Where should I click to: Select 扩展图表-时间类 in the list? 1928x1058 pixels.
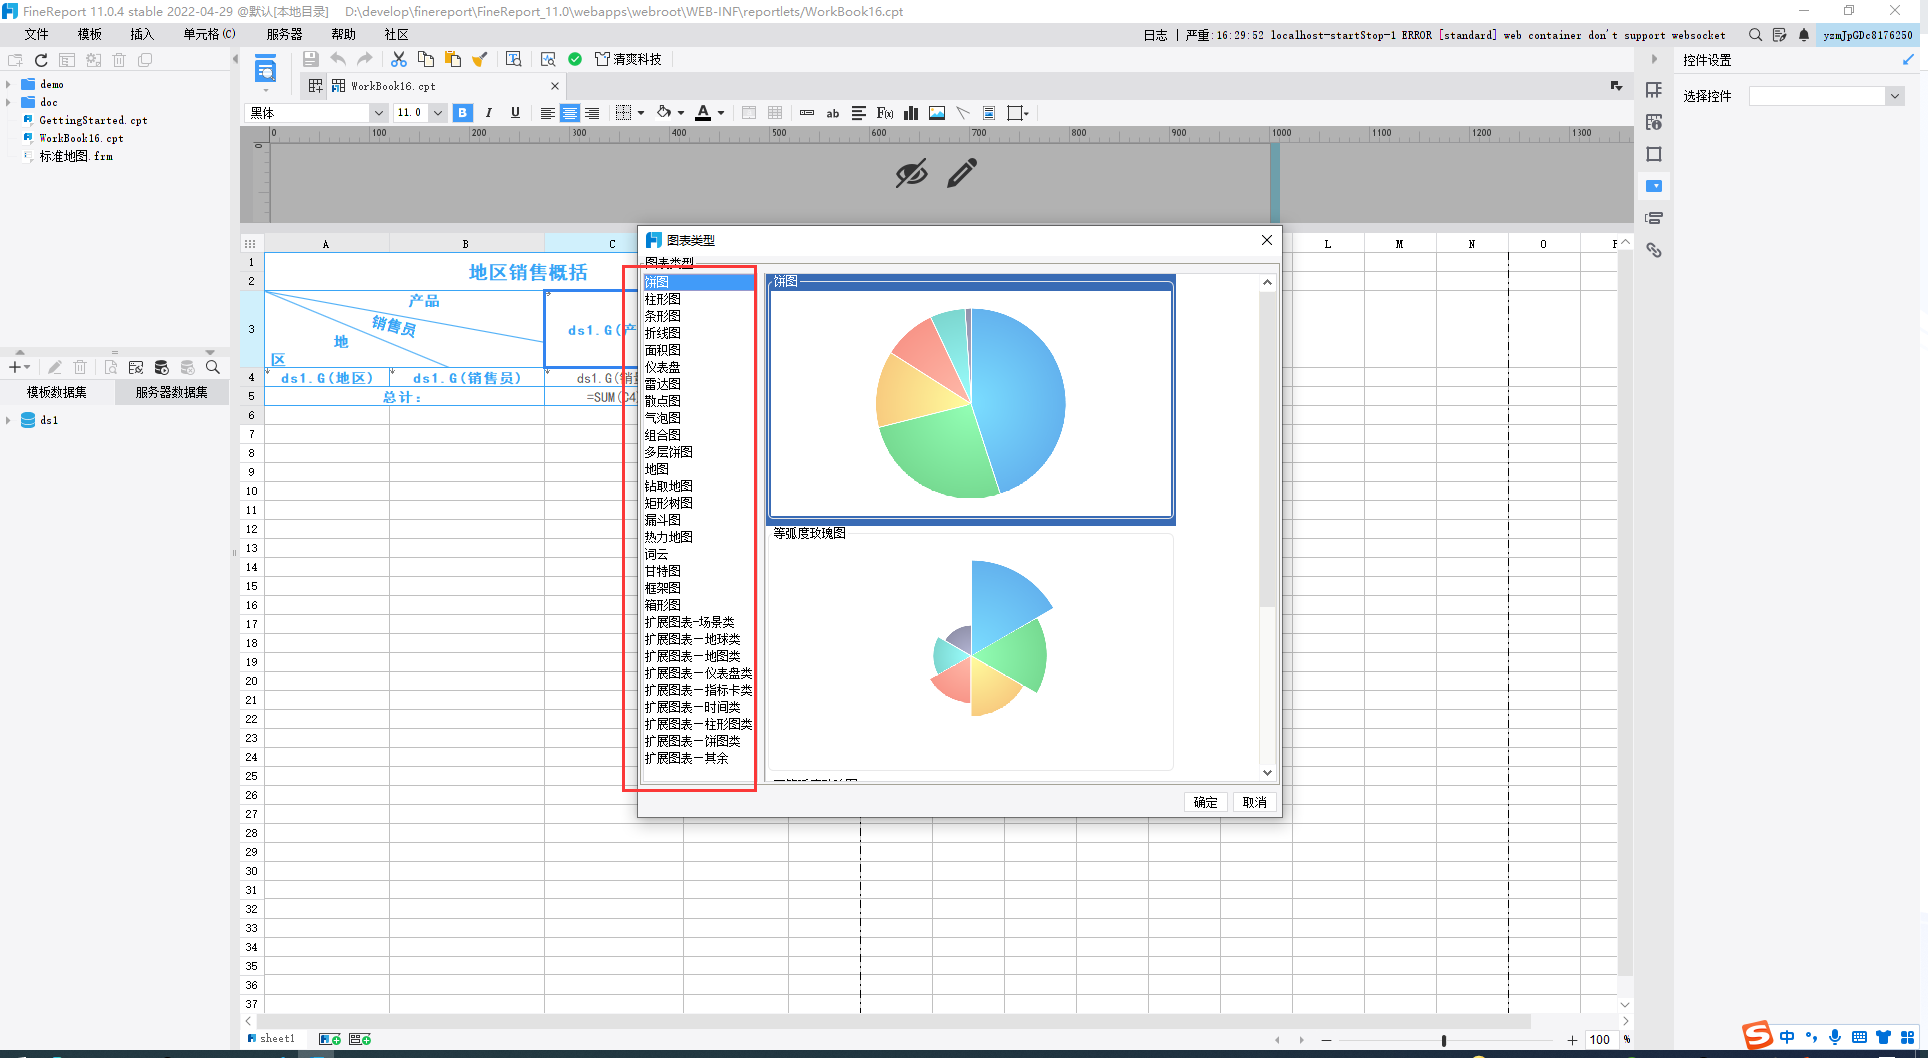[693, 707]
